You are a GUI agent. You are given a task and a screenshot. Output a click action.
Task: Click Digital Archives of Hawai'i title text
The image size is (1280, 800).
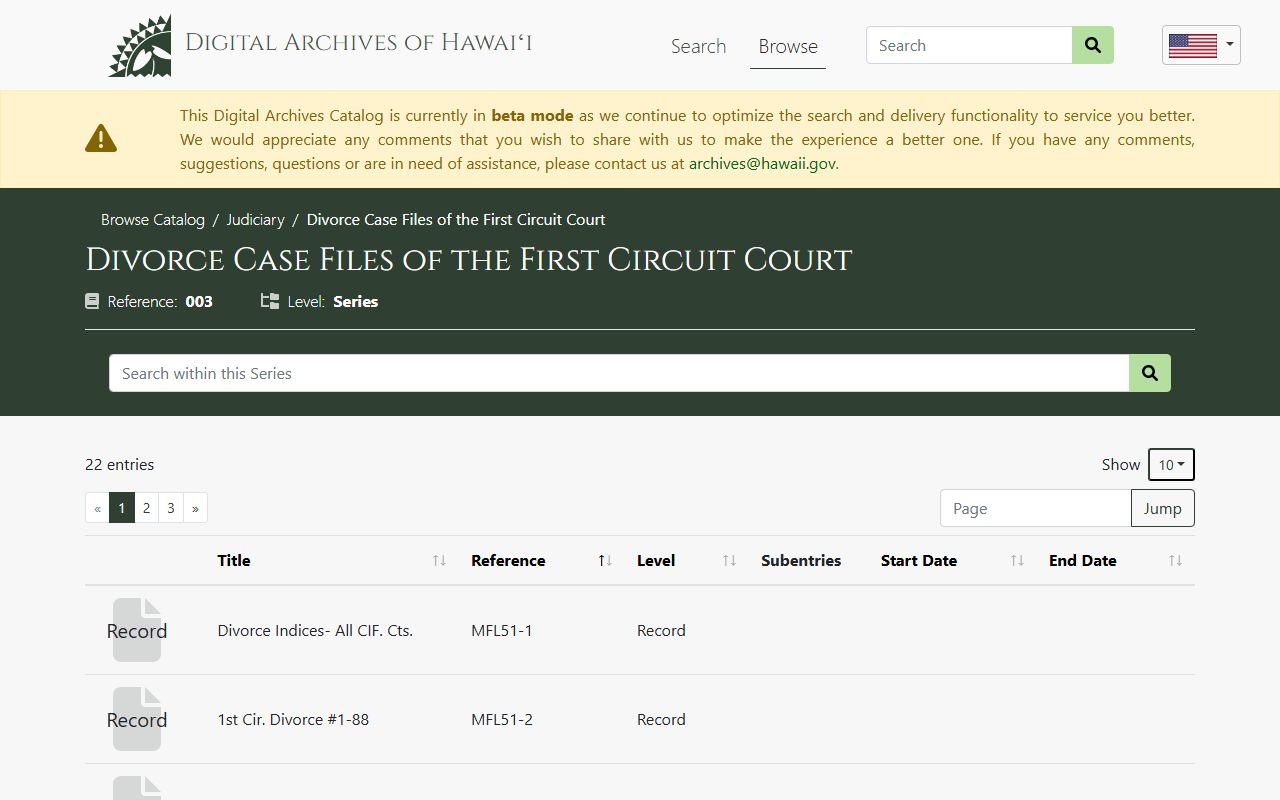tap(358, 42)
